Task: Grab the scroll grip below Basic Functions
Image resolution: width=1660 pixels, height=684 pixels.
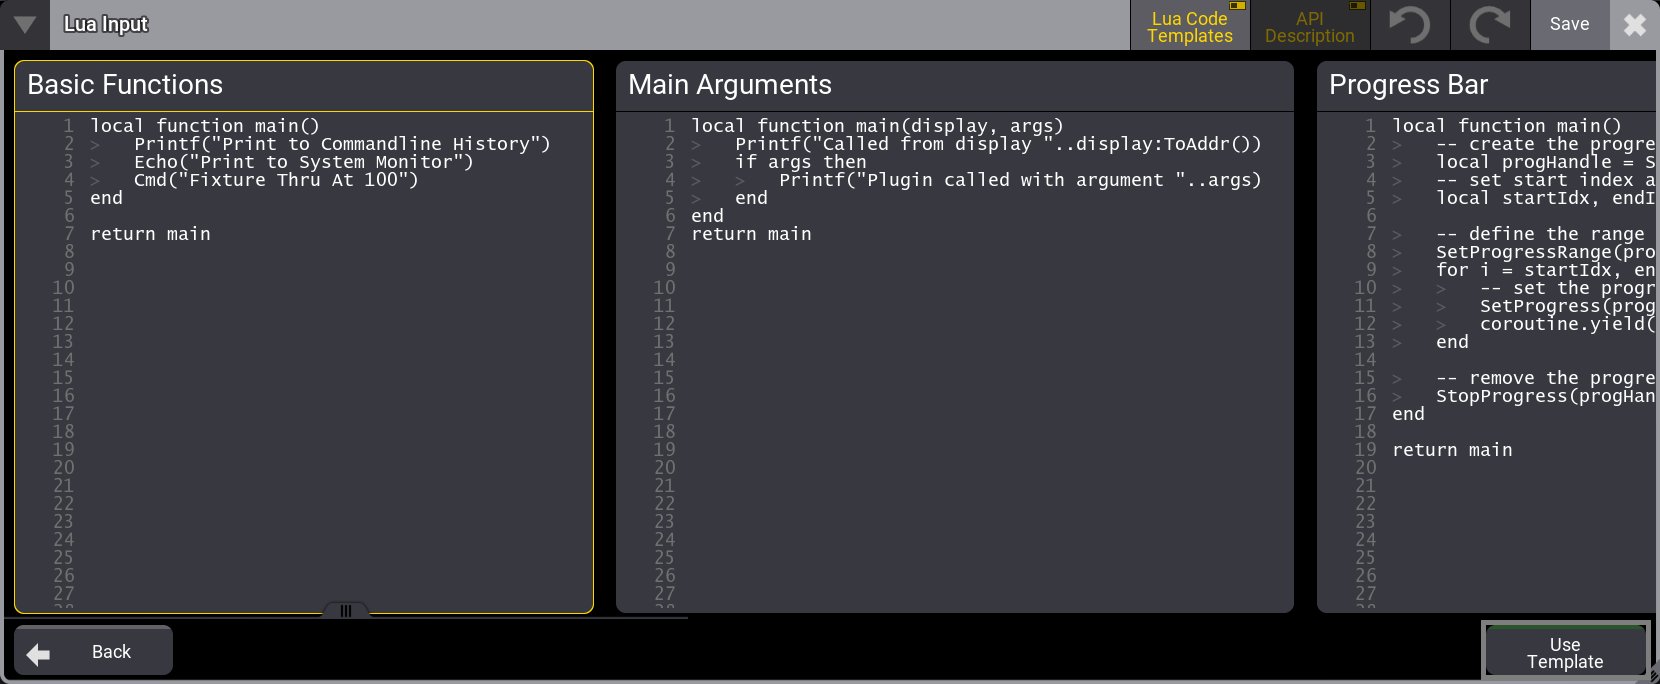Action: point(346,610)
